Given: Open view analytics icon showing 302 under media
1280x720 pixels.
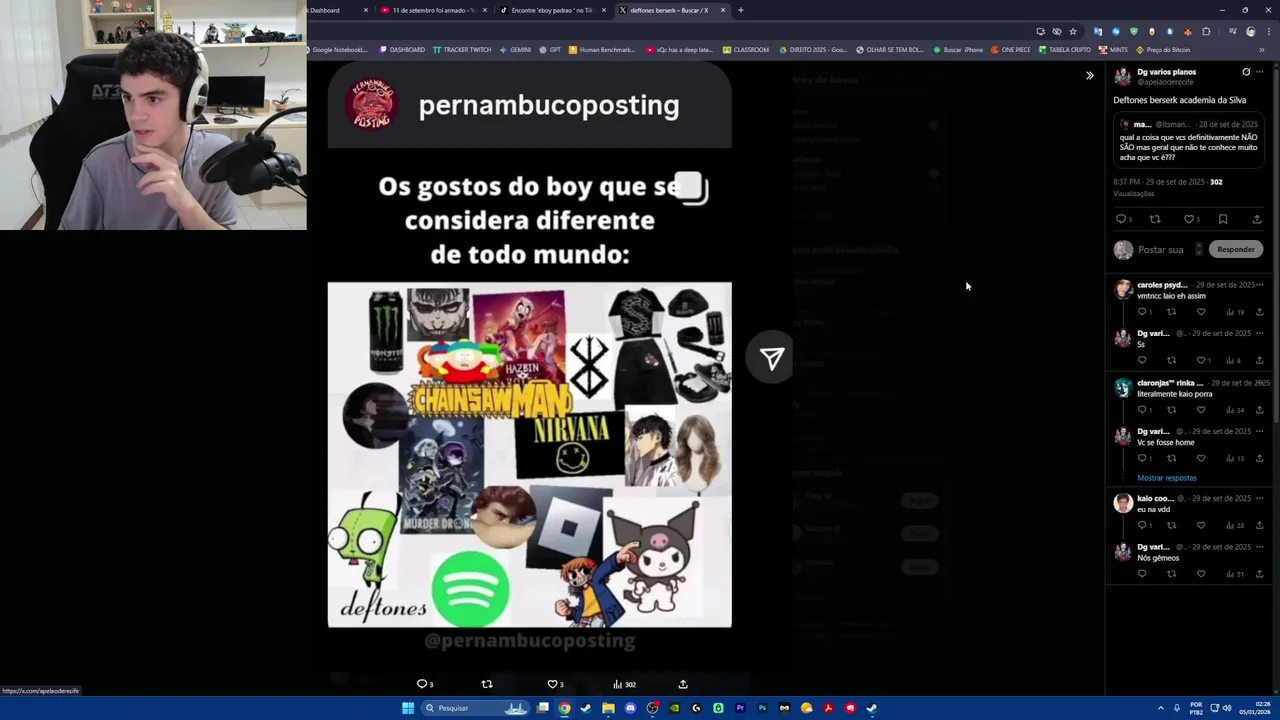Looking at the screenshot, I should pos(624,684).
